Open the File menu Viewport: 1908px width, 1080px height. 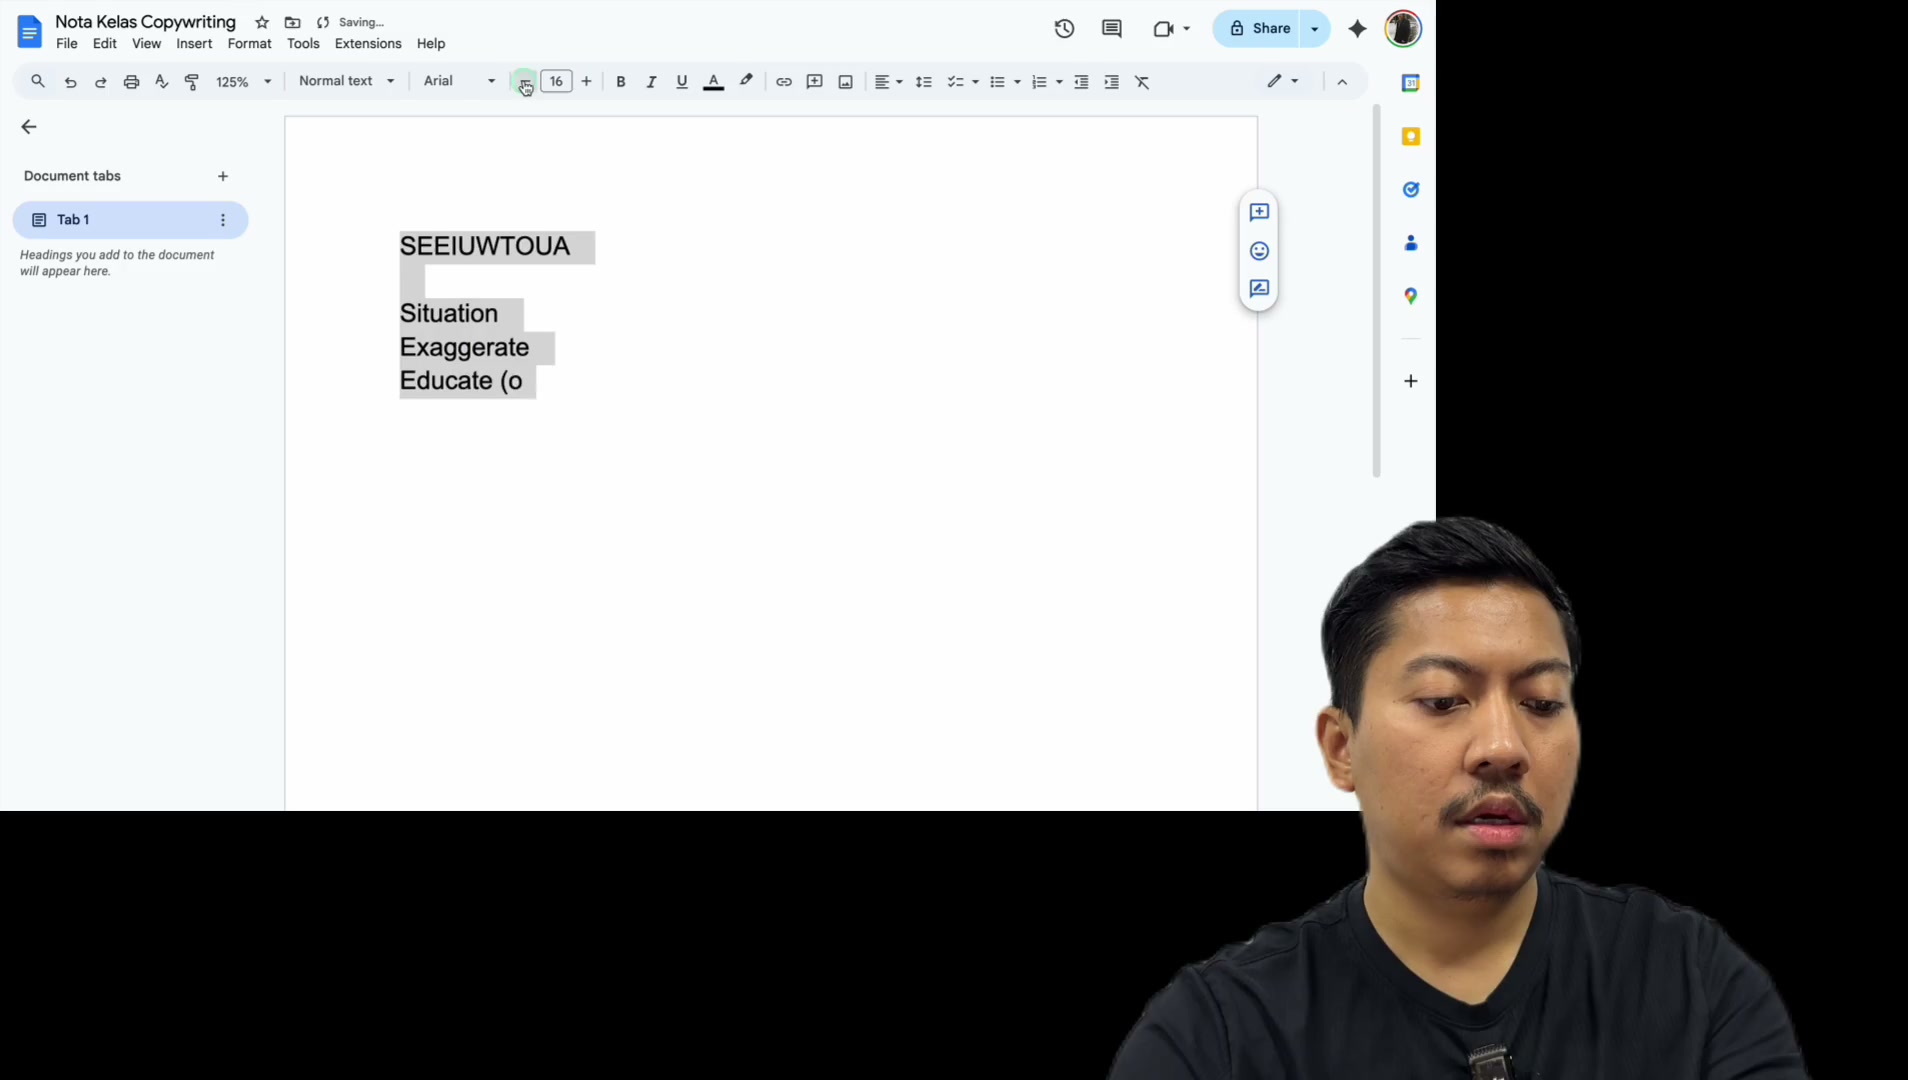[x=67, y=43]
